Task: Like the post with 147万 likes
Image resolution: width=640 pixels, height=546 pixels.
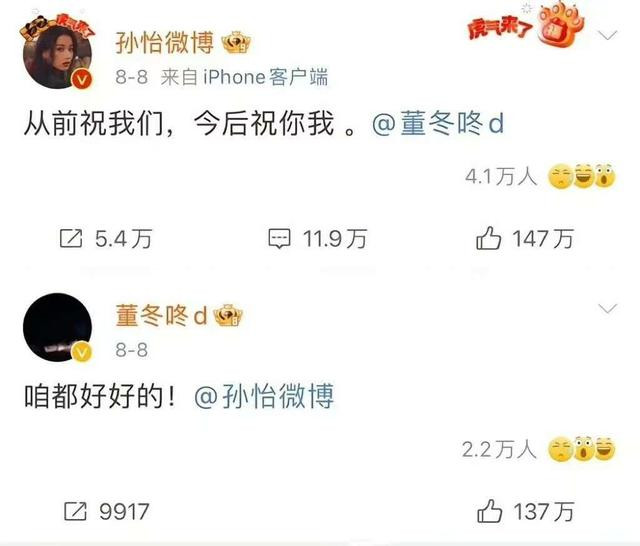Action: 488,238
